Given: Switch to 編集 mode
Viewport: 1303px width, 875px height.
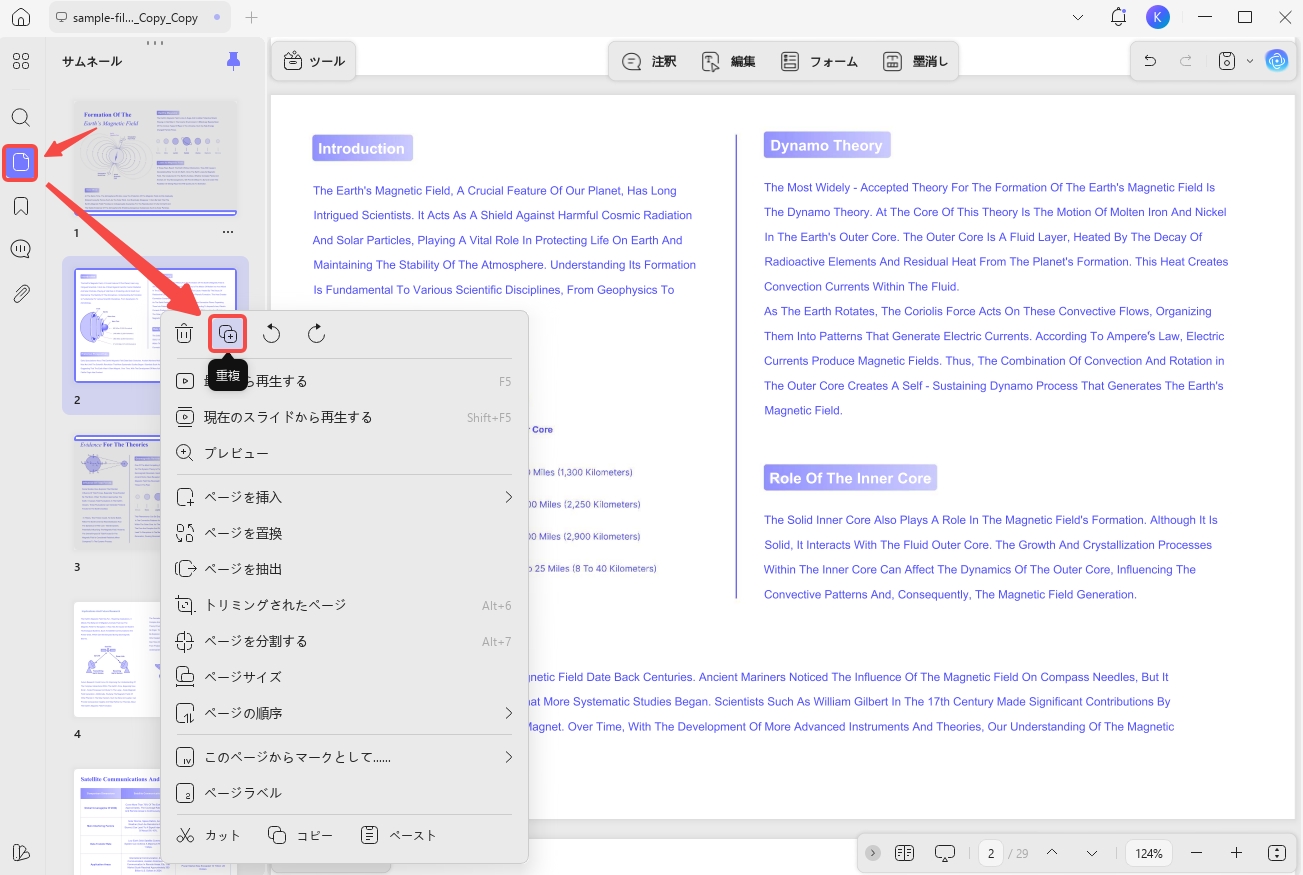Looking at the screenshot, I should [729, 61].
